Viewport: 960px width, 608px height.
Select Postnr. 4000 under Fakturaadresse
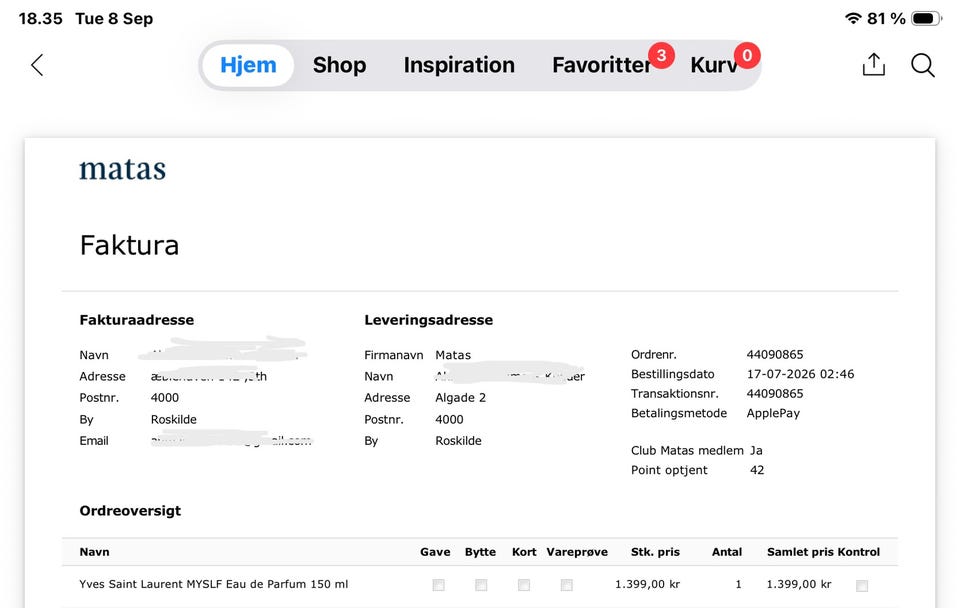(165, 398)
